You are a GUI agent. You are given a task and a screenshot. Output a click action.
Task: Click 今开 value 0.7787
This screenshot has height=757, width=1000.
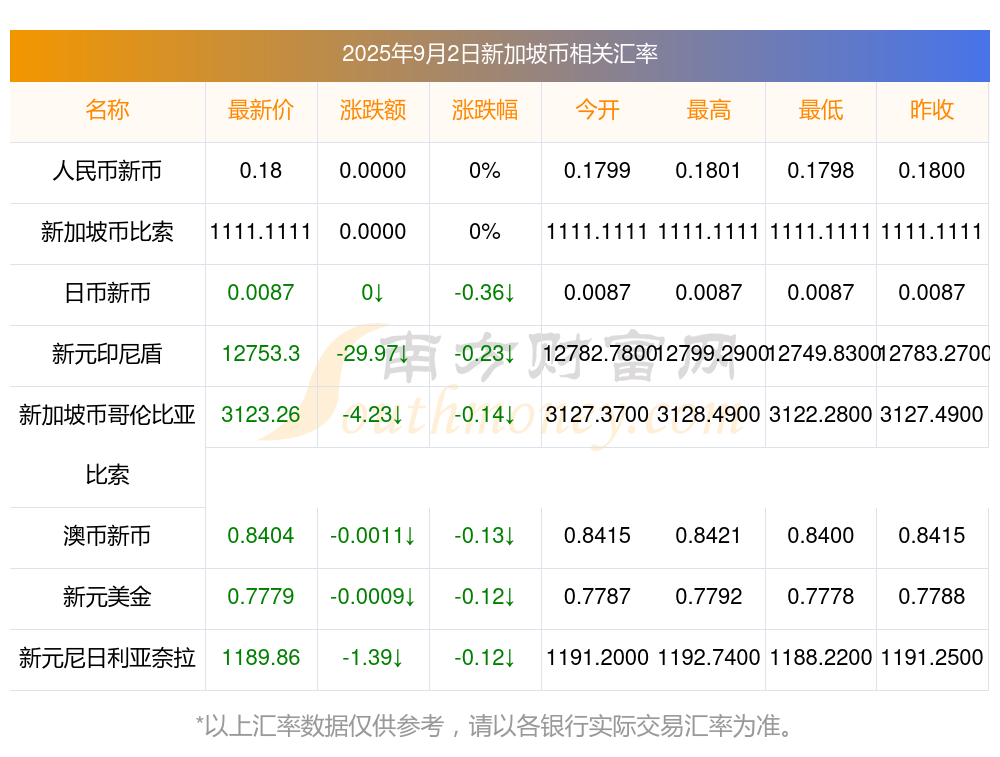tap(597, 597)
